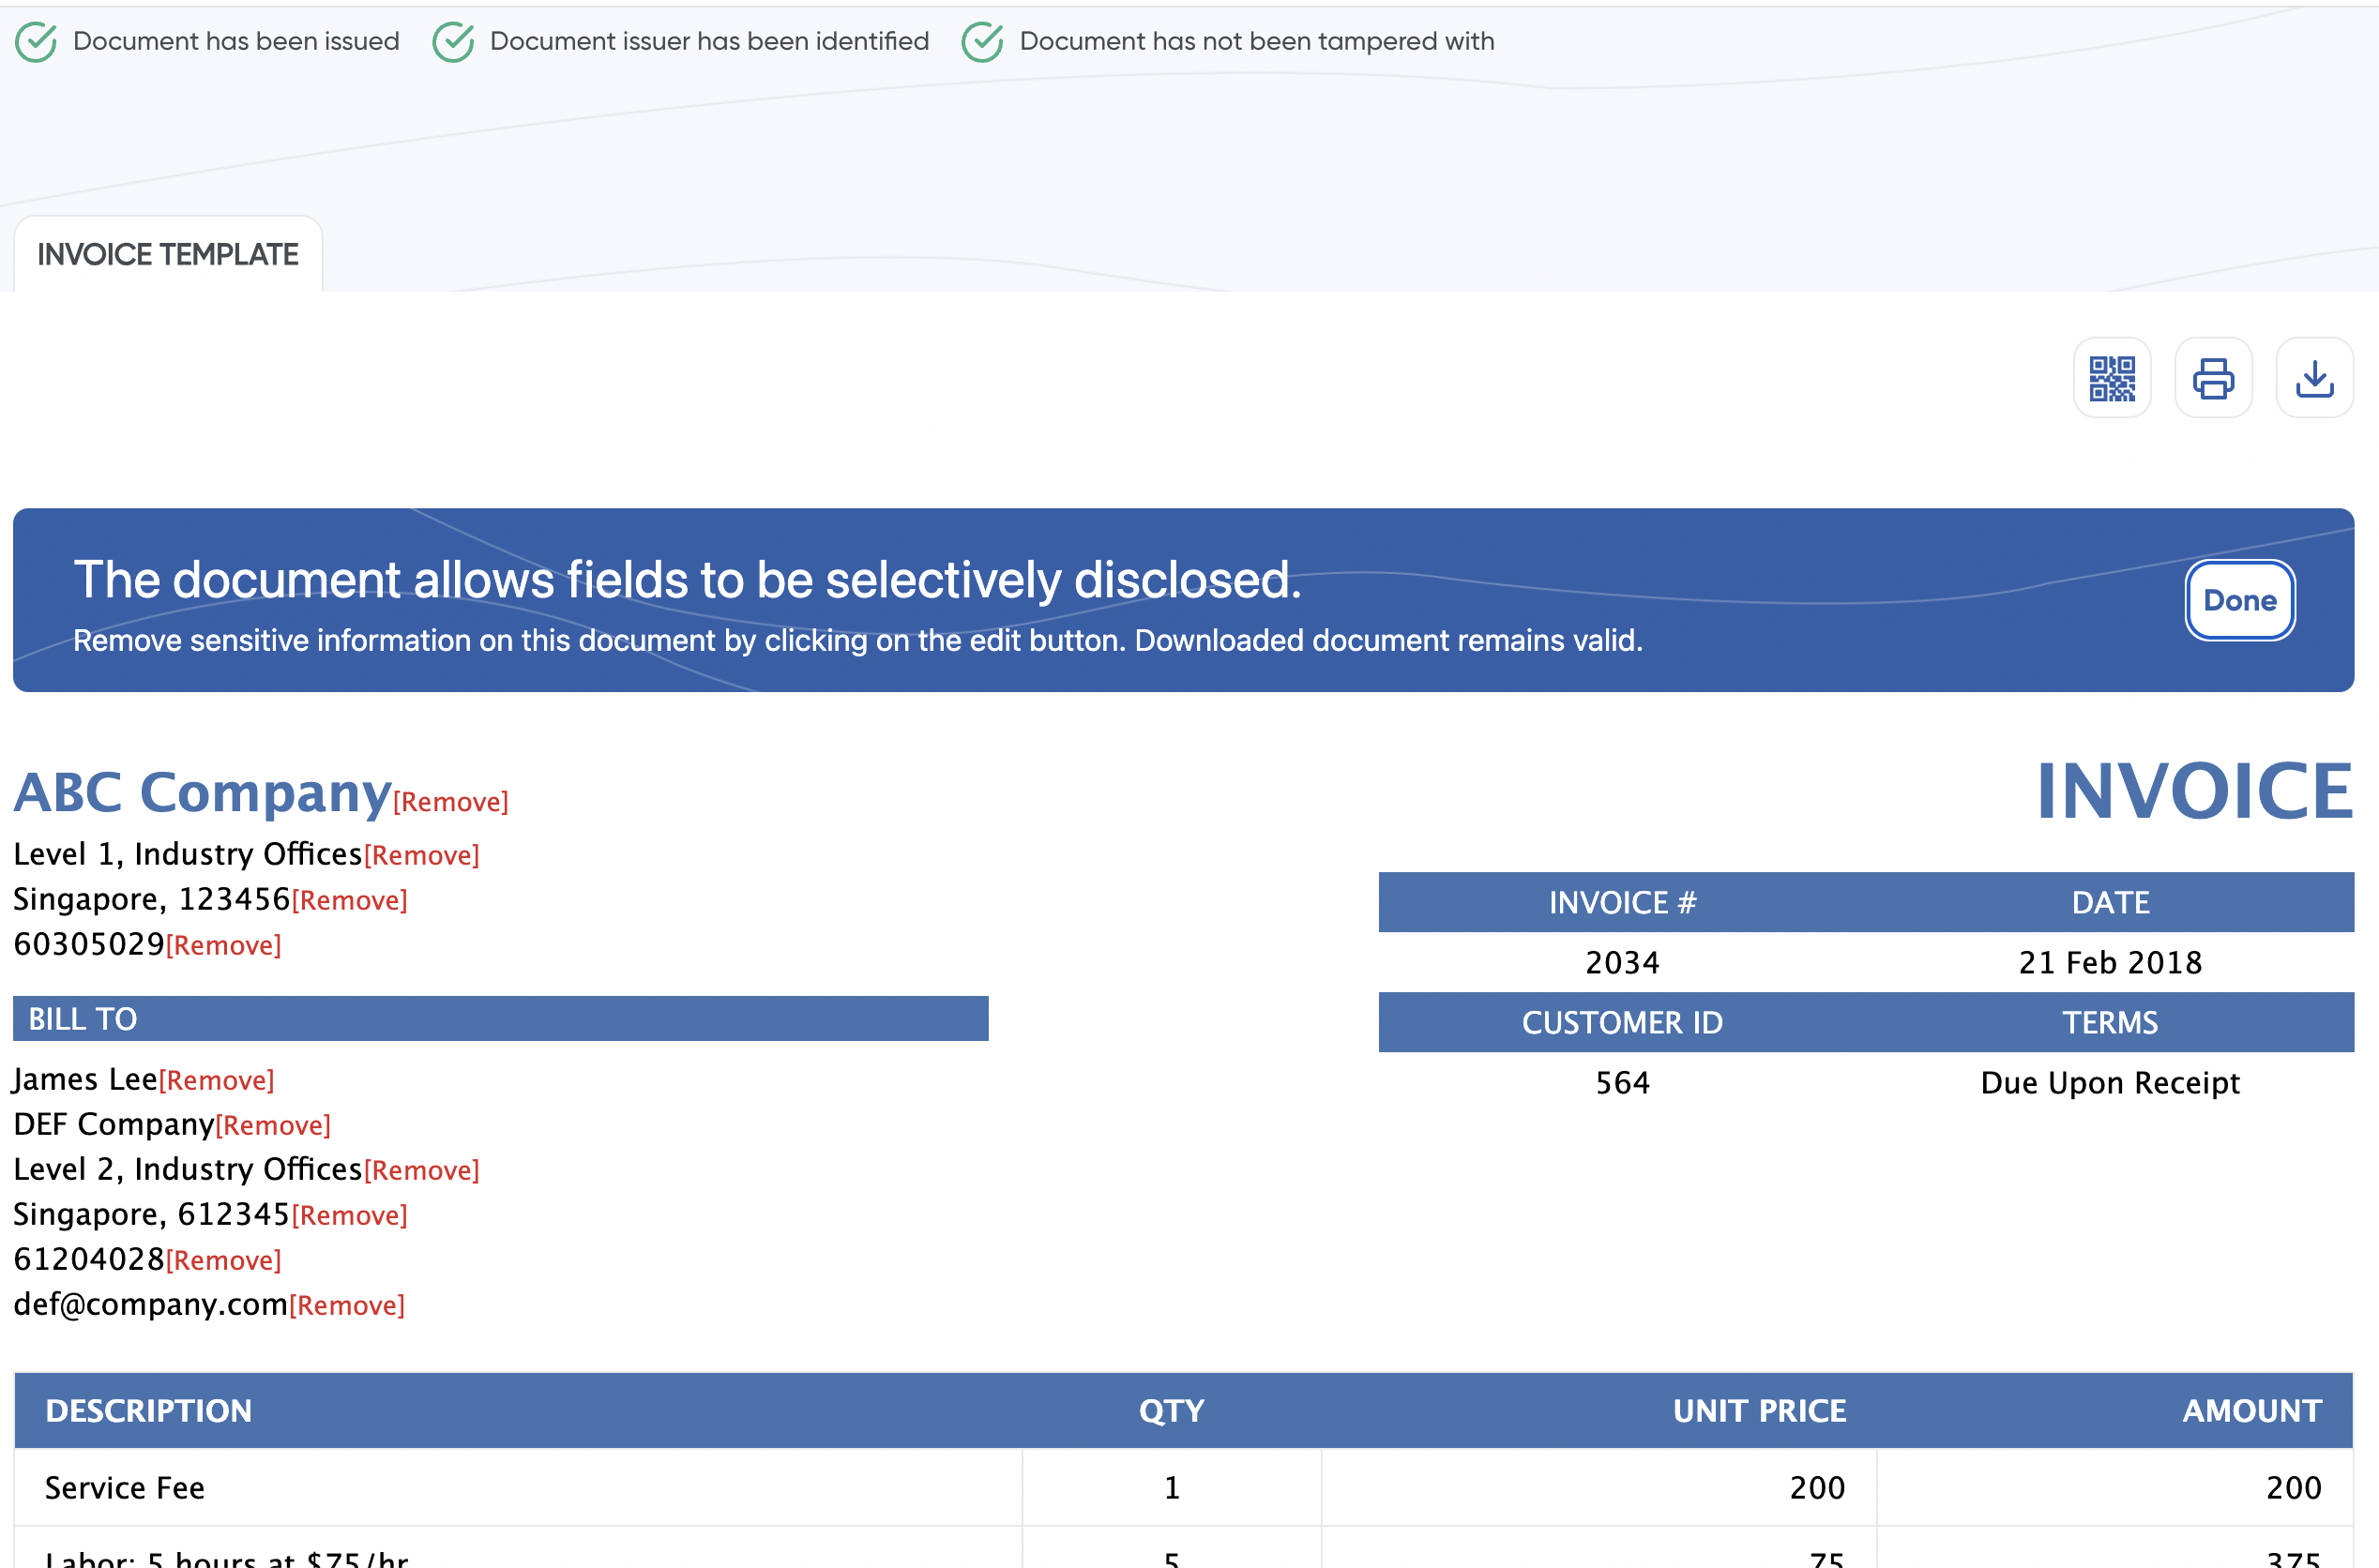
Task: Remove Level 2, Industry Offices address
Action: [x=422, y=1170]
